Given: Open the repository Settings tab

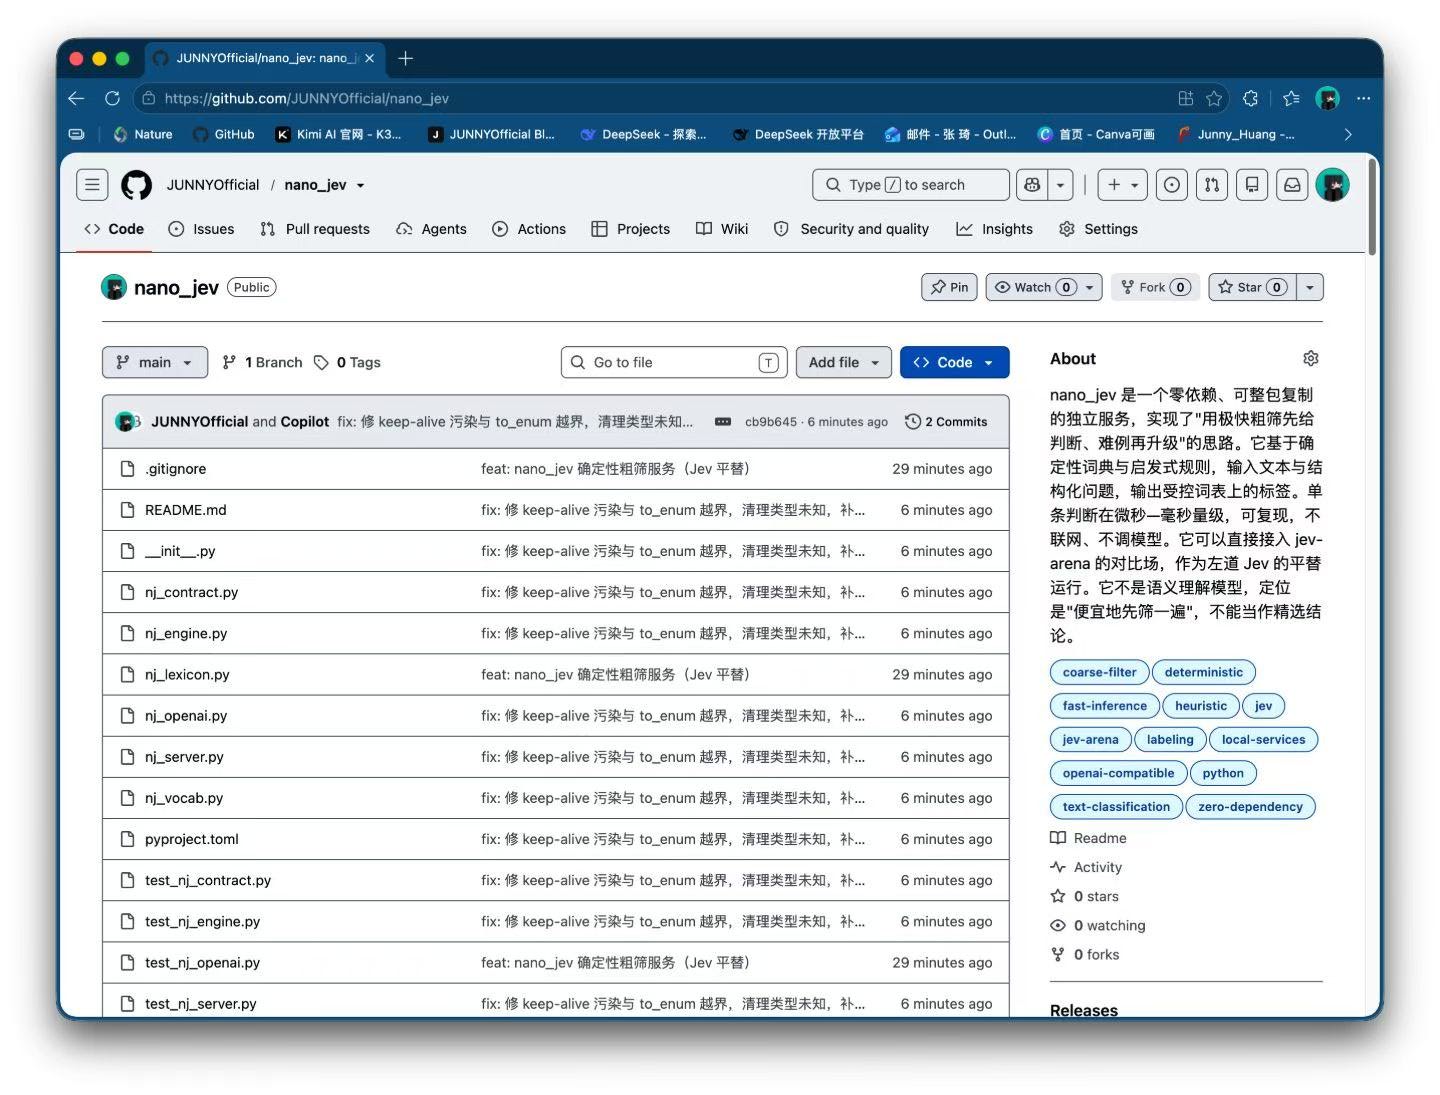Looking at the screenshot, I should click(1098, 229).
